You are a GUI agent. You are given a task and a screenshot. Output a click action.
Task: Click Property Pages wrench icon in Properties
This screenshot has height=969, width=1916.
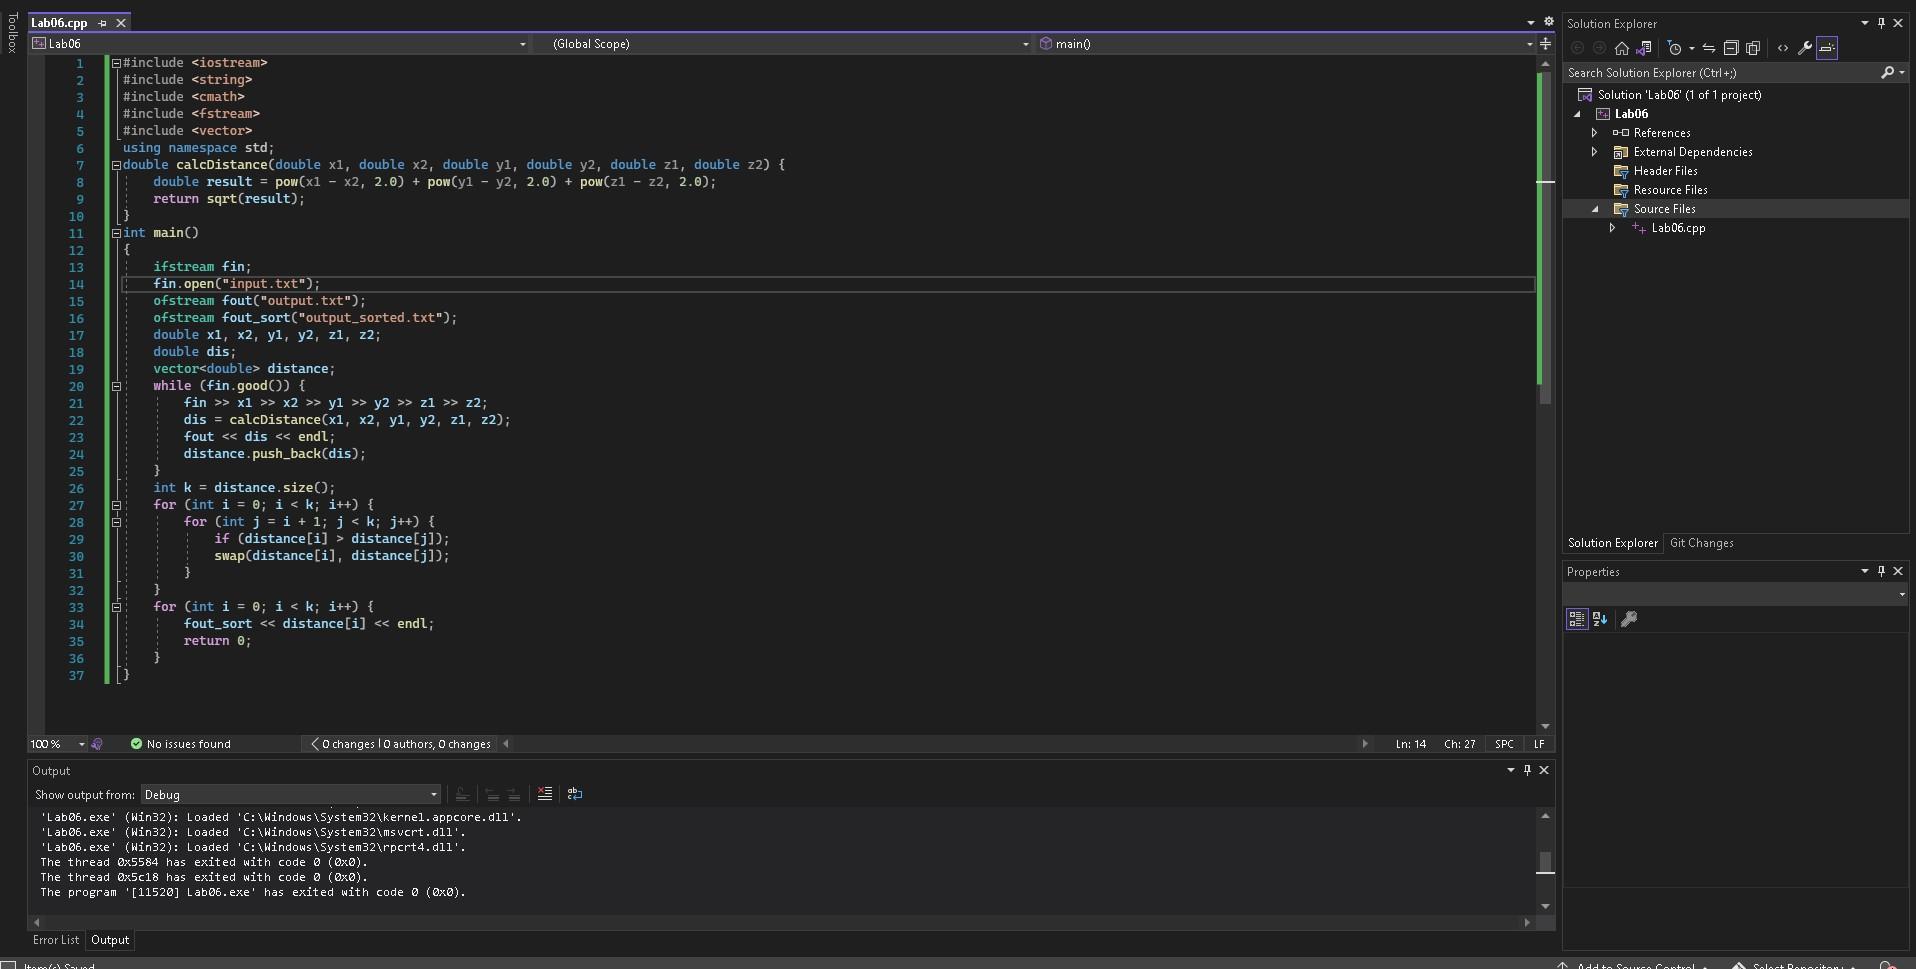1629,619
